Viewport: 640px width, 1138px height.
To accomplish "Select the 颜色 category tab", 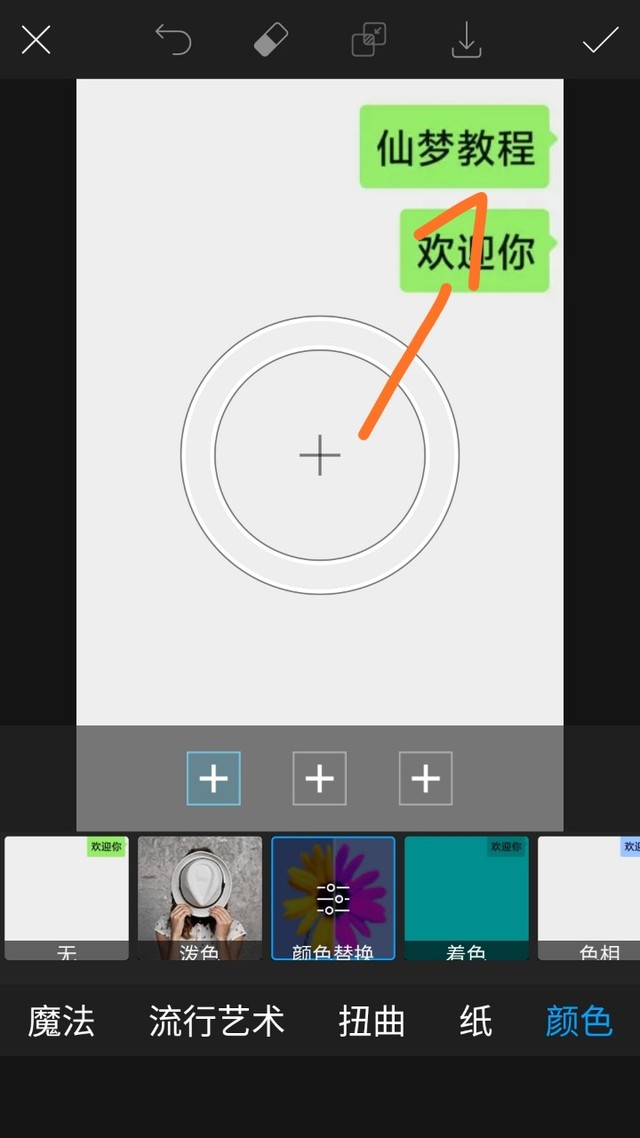I will (x=579, y=1021).
